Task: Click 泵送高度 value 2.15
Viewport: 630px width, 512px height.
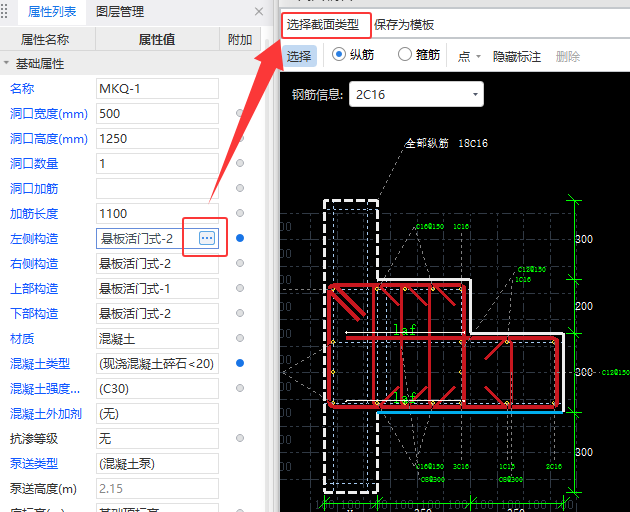Action: pyautogui.click(x=157, y=488)
